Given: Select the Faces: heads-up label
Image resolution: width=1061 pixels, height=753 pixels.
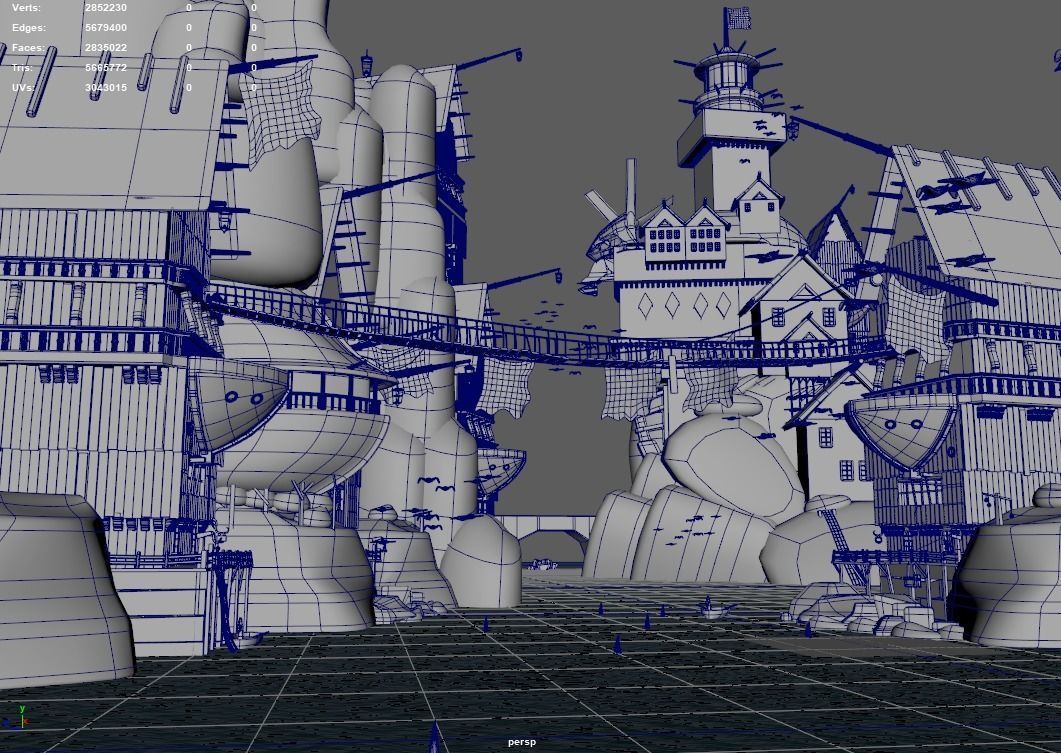Looking at the screenshot, I should click(28, 48).
